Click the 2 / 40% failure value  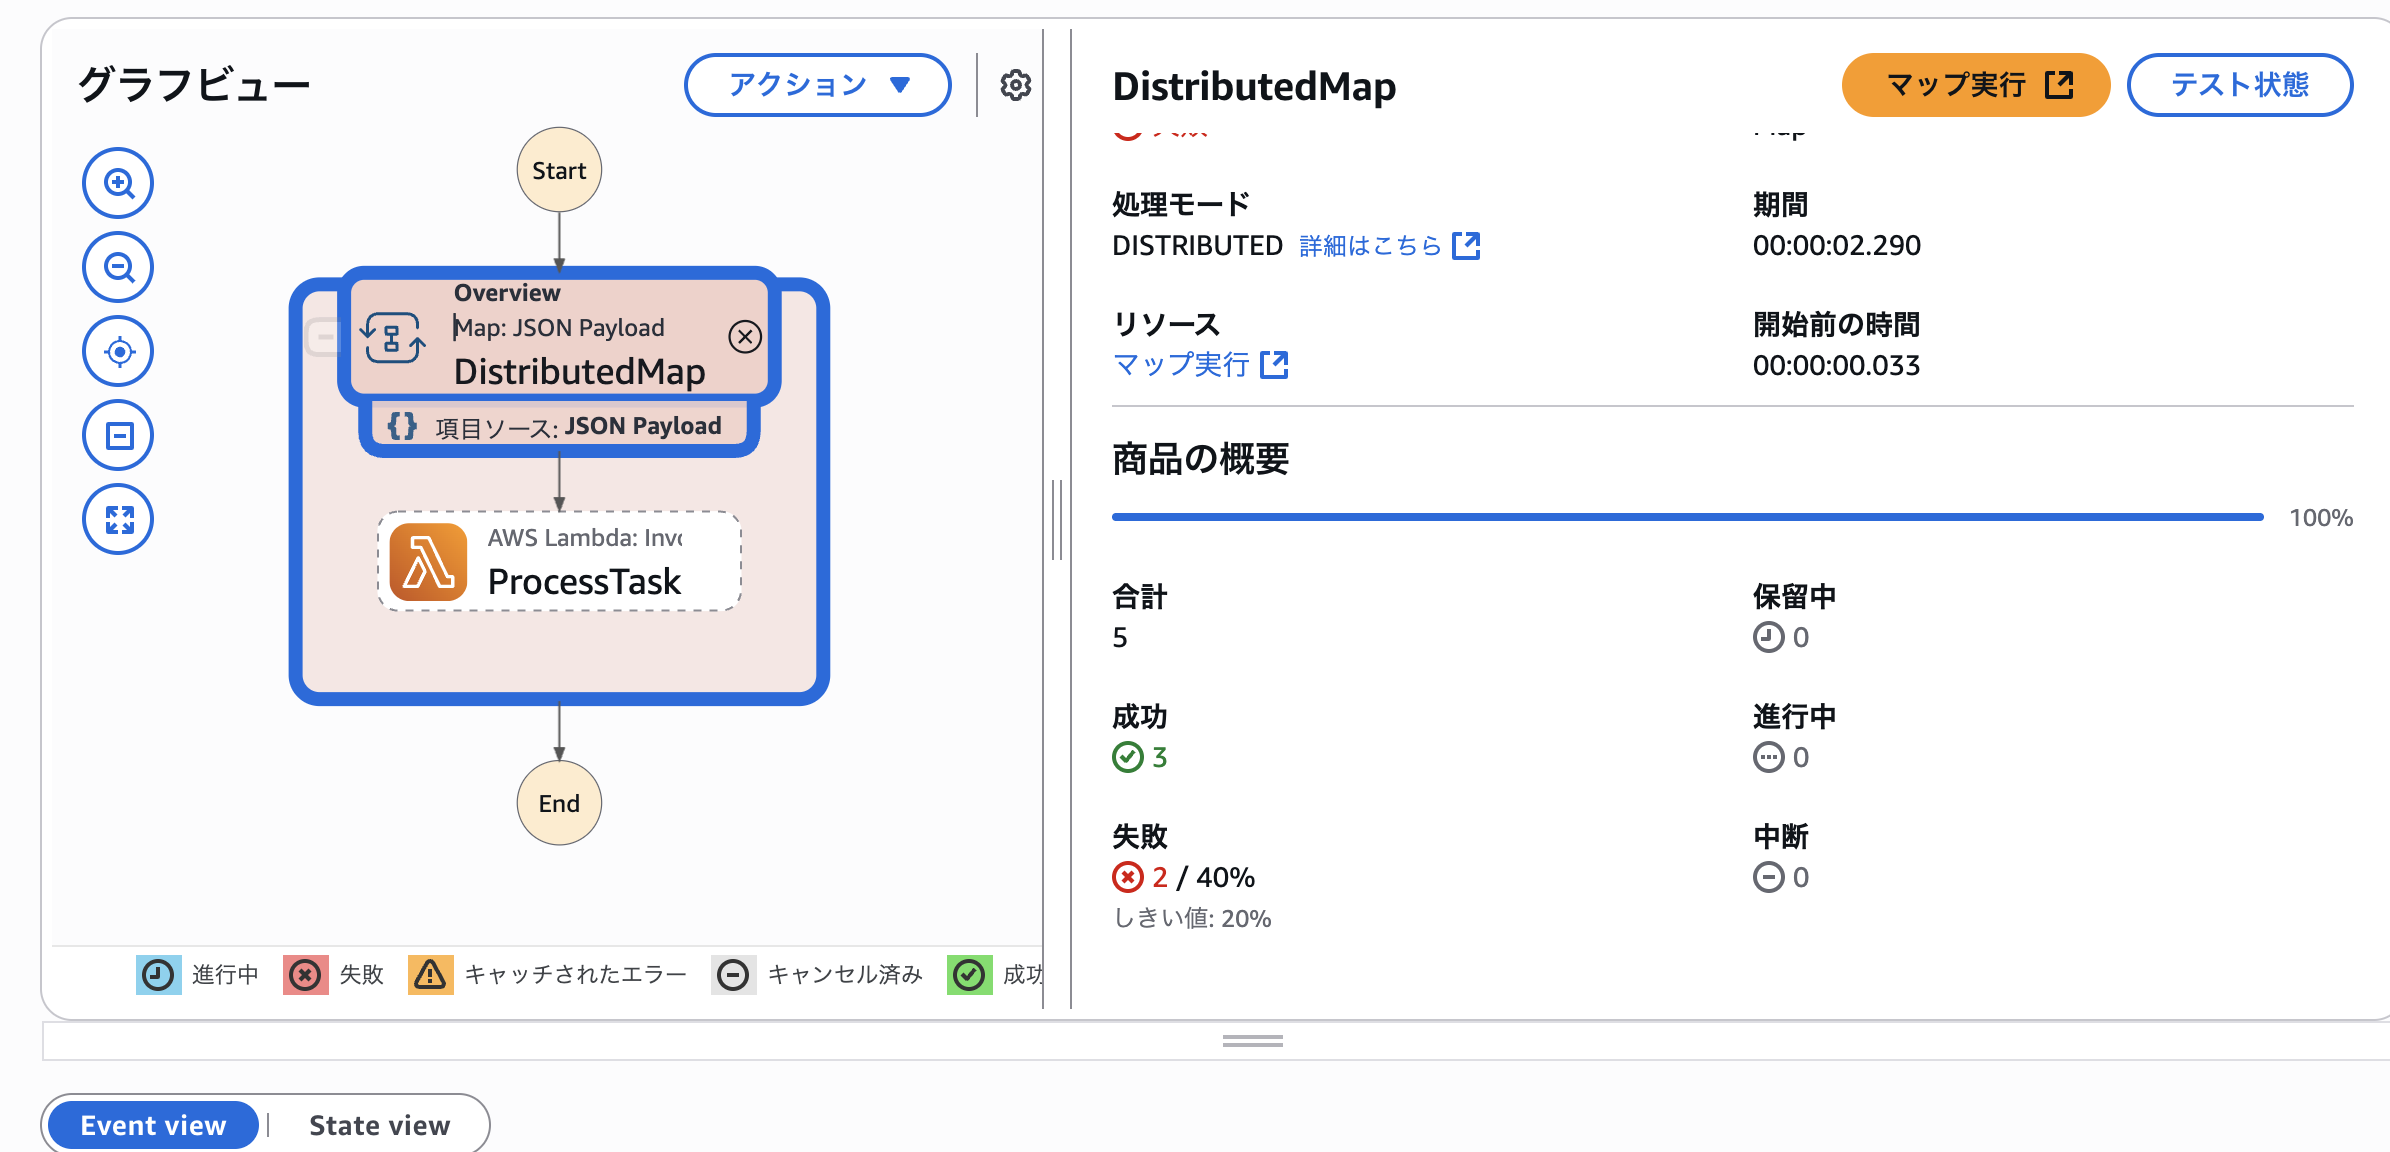tap(1203, 878)
